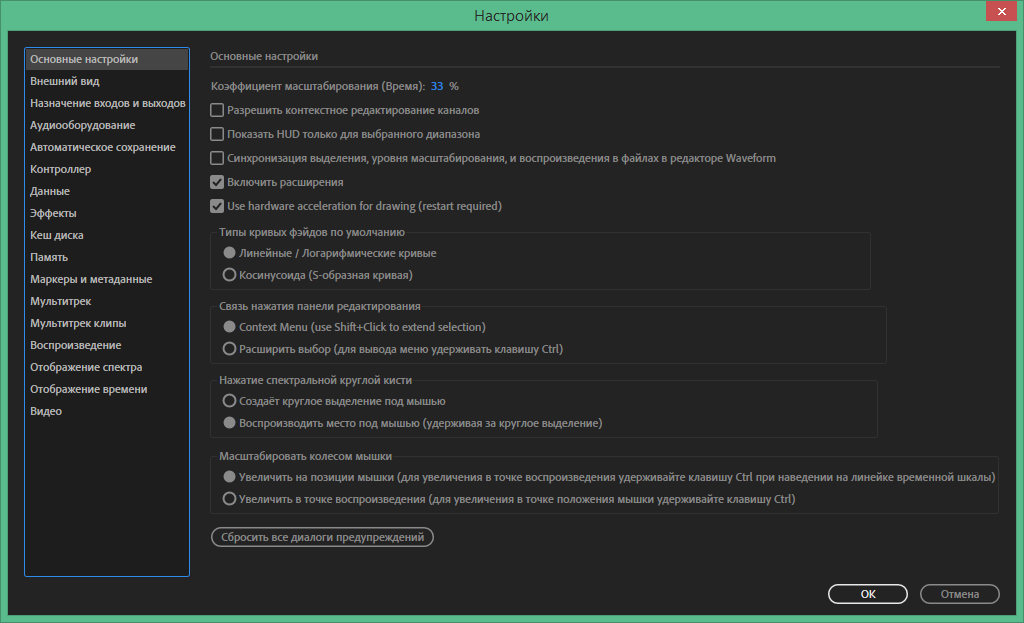This screenshot has height=623, width=1024.
Task: Open Внешний вид settings category
Action: coord(65,81)
